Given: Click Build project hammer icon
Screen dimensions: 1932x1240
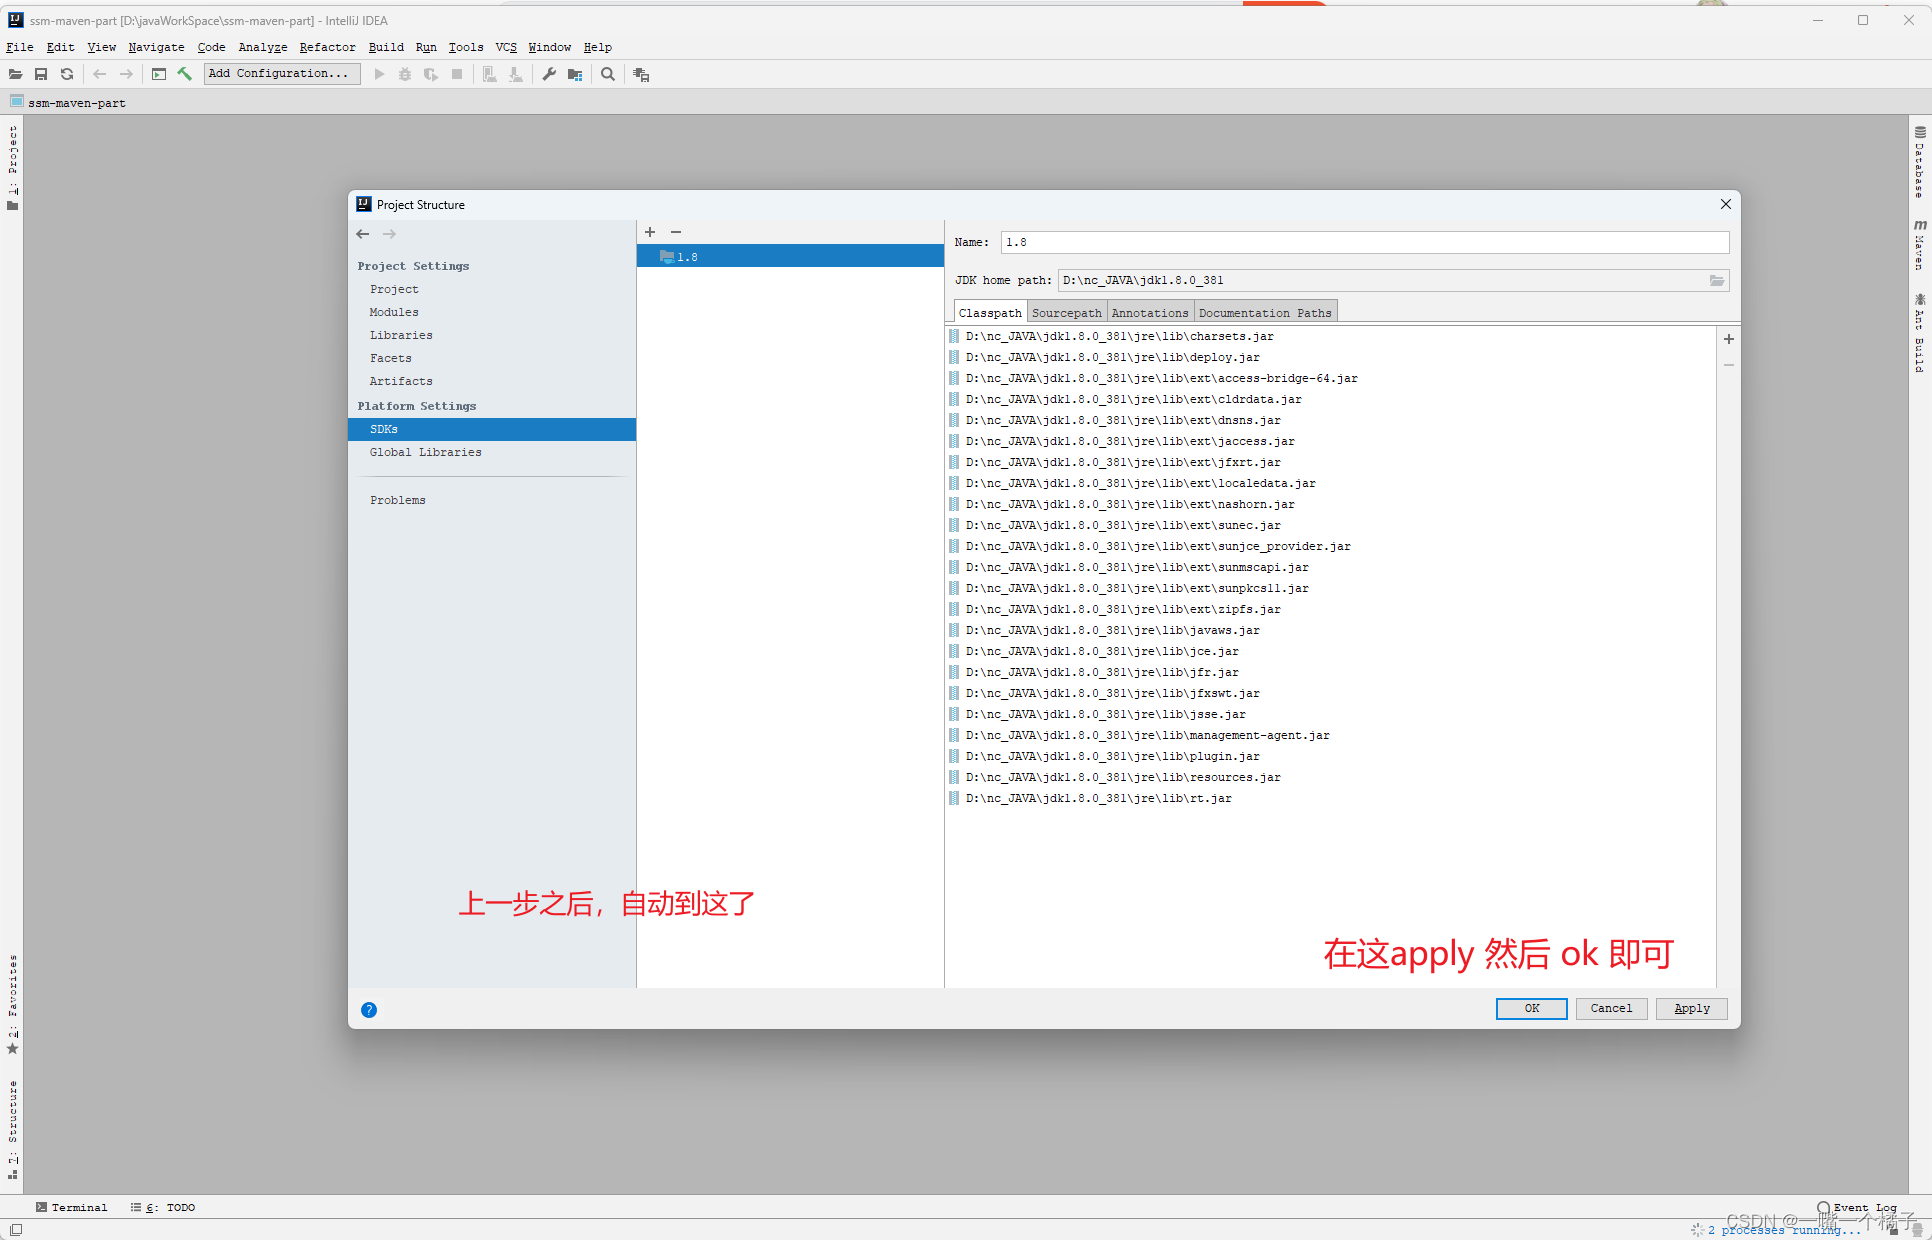Looking at the screenshot, I should [x=185, y=74].
